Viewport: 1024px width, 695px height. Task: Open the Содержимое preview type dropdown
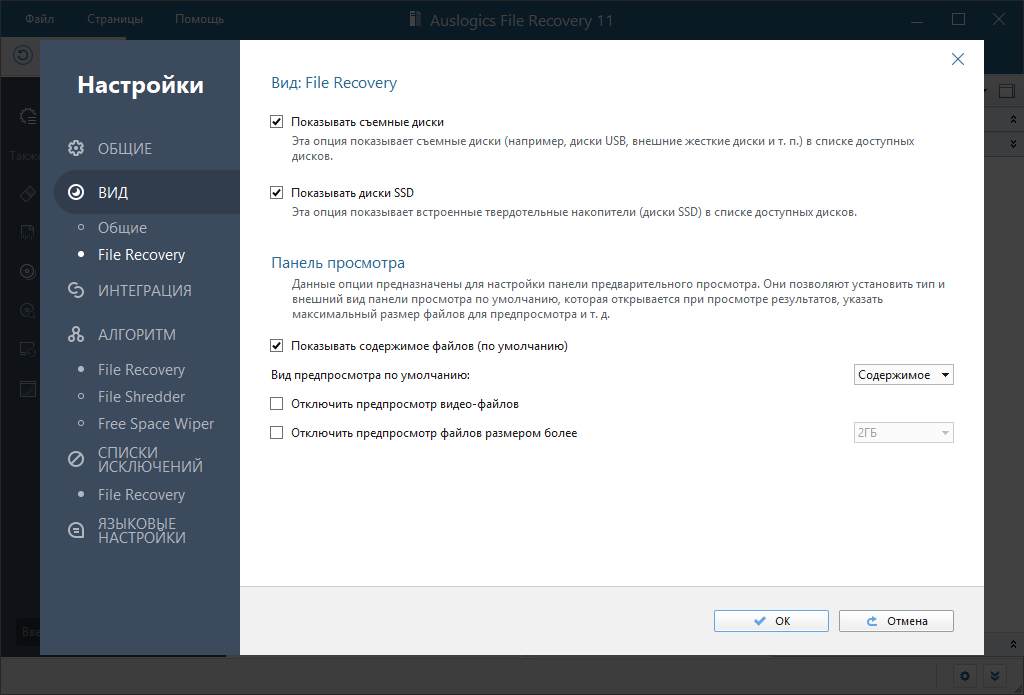point(903,375)
